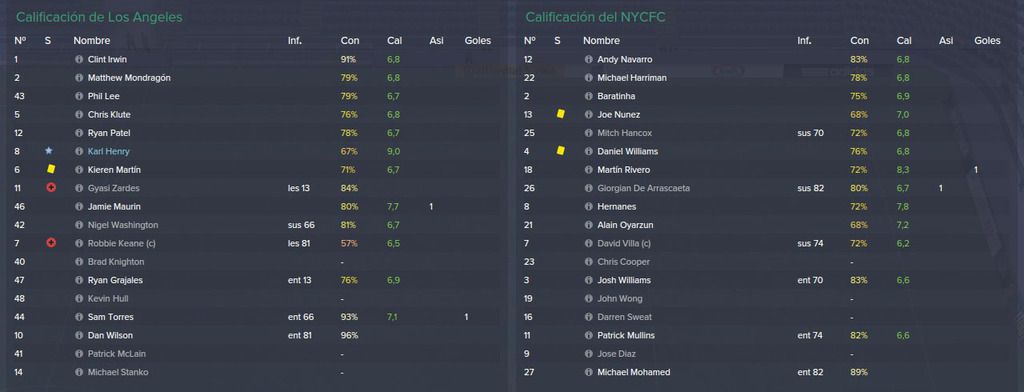Select Jamie Maurin player name
1024x392 pixels.
114,206
